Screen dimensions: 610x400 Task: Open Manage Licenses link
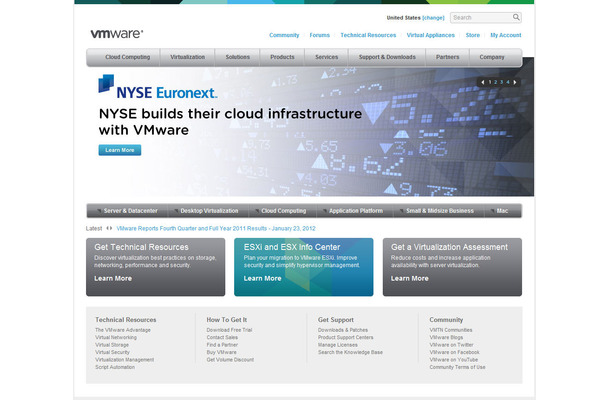click(x=337, y=345)
